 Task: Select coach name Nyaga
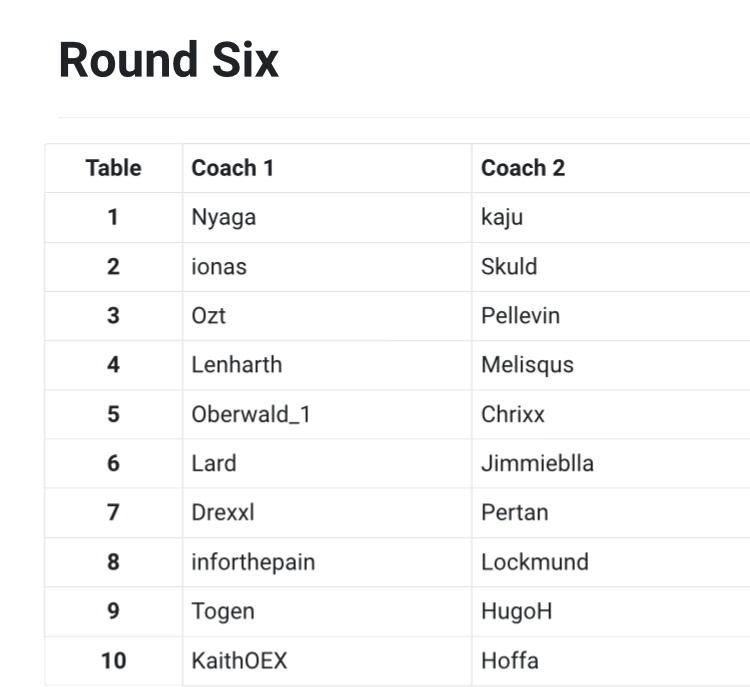click(223, 217)
